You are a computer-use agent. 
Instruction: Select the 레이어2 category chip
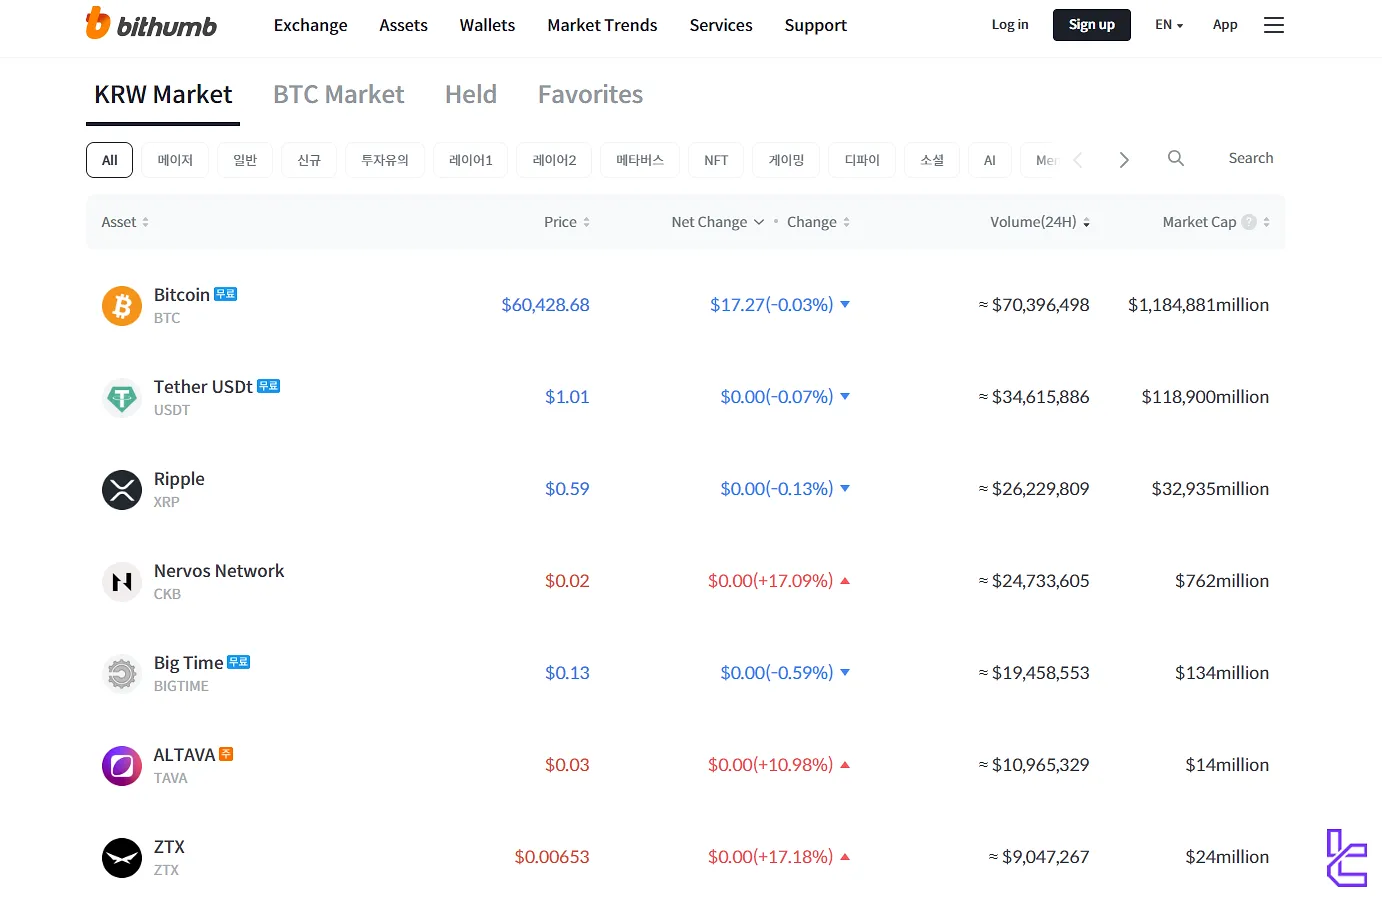[554, 160]
